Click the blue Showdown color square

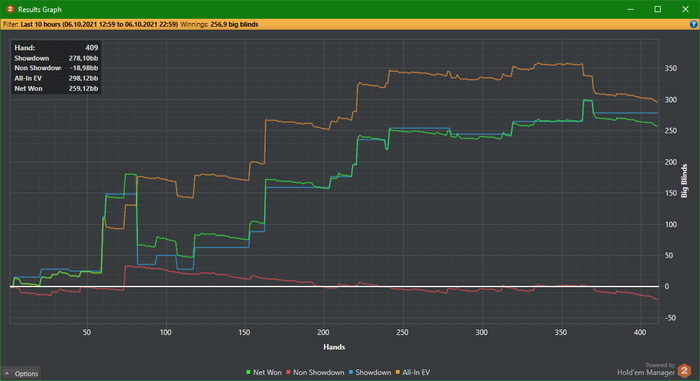(351, 372)
